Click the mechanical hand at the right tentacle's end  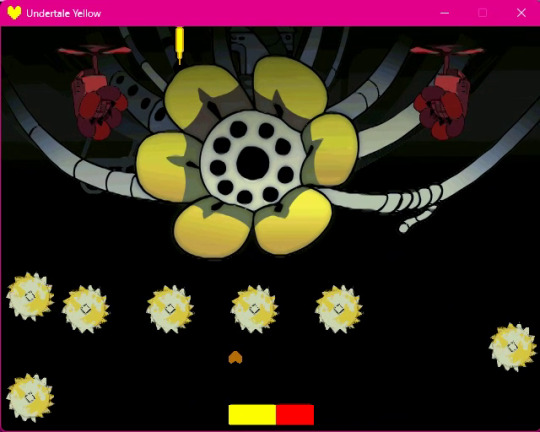[x=418, y=219]
